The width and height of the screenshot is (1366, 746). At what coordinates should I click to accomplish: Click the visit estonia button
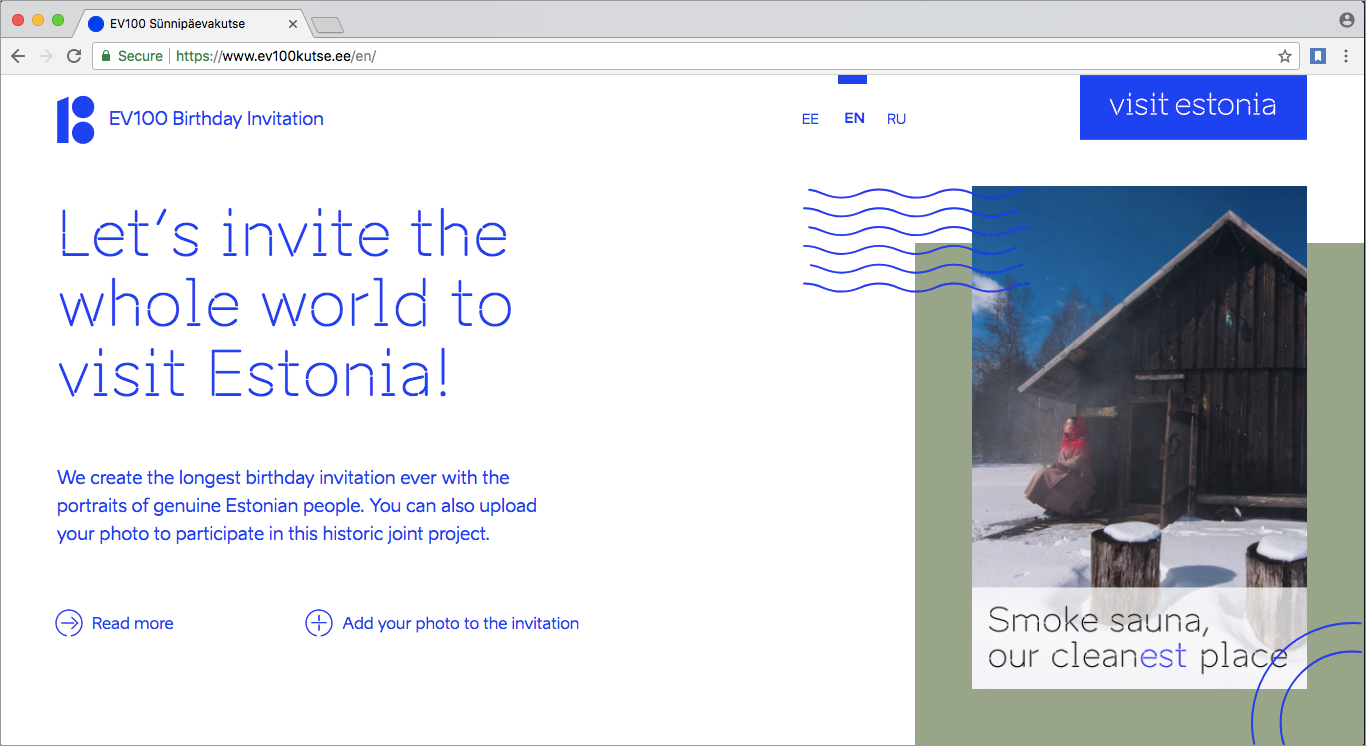pyautogui.click(x=1193, y=107)
